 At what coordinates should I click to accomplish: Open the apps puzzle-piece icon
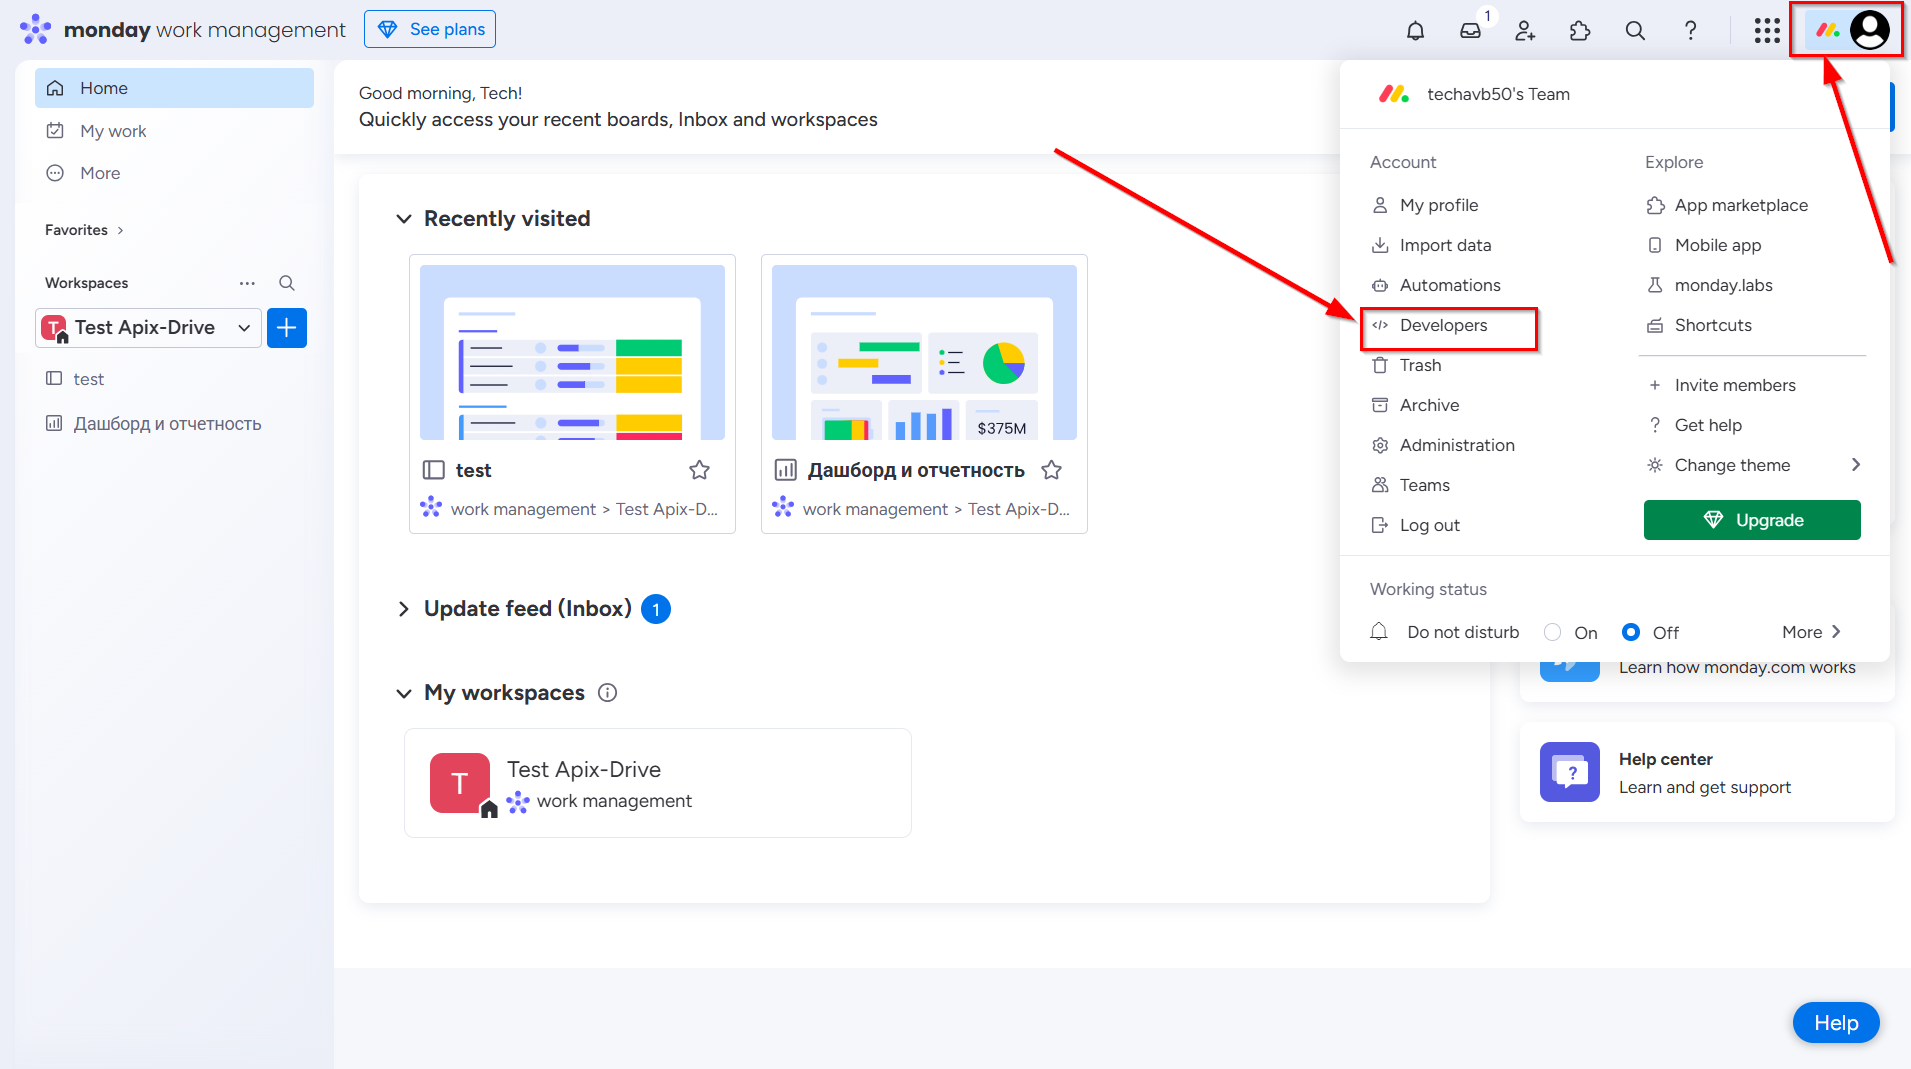point(1580,30)
